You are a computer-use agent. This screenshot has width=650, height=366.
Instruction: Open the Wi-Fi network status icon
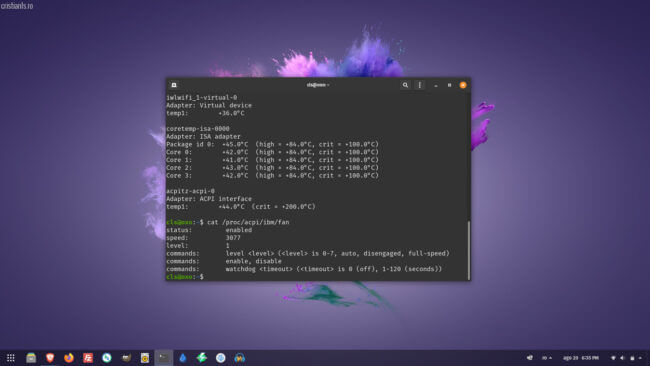pyautogui.click(x=613, y=358)
